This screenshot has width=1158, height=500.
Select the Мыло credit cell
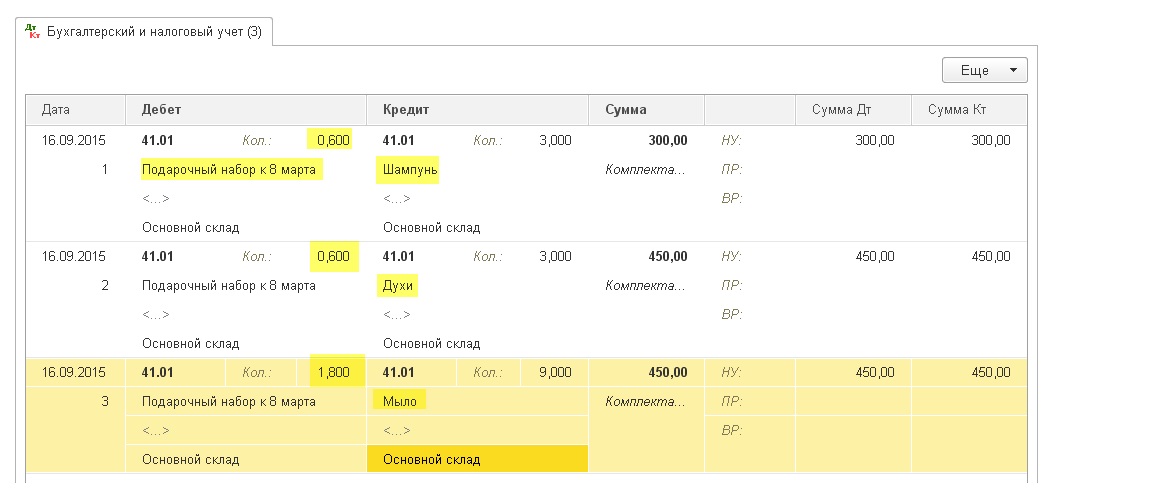(400, 401)
